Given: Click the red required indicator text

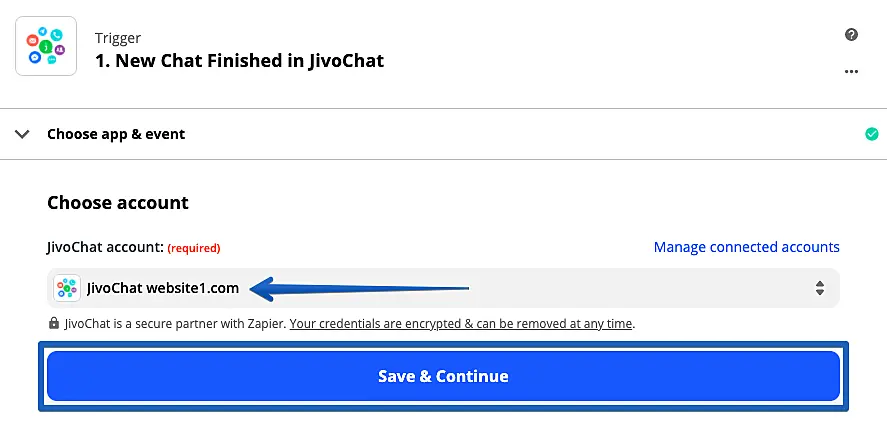Looking at the screenshot, I should (x=193, y=248).
